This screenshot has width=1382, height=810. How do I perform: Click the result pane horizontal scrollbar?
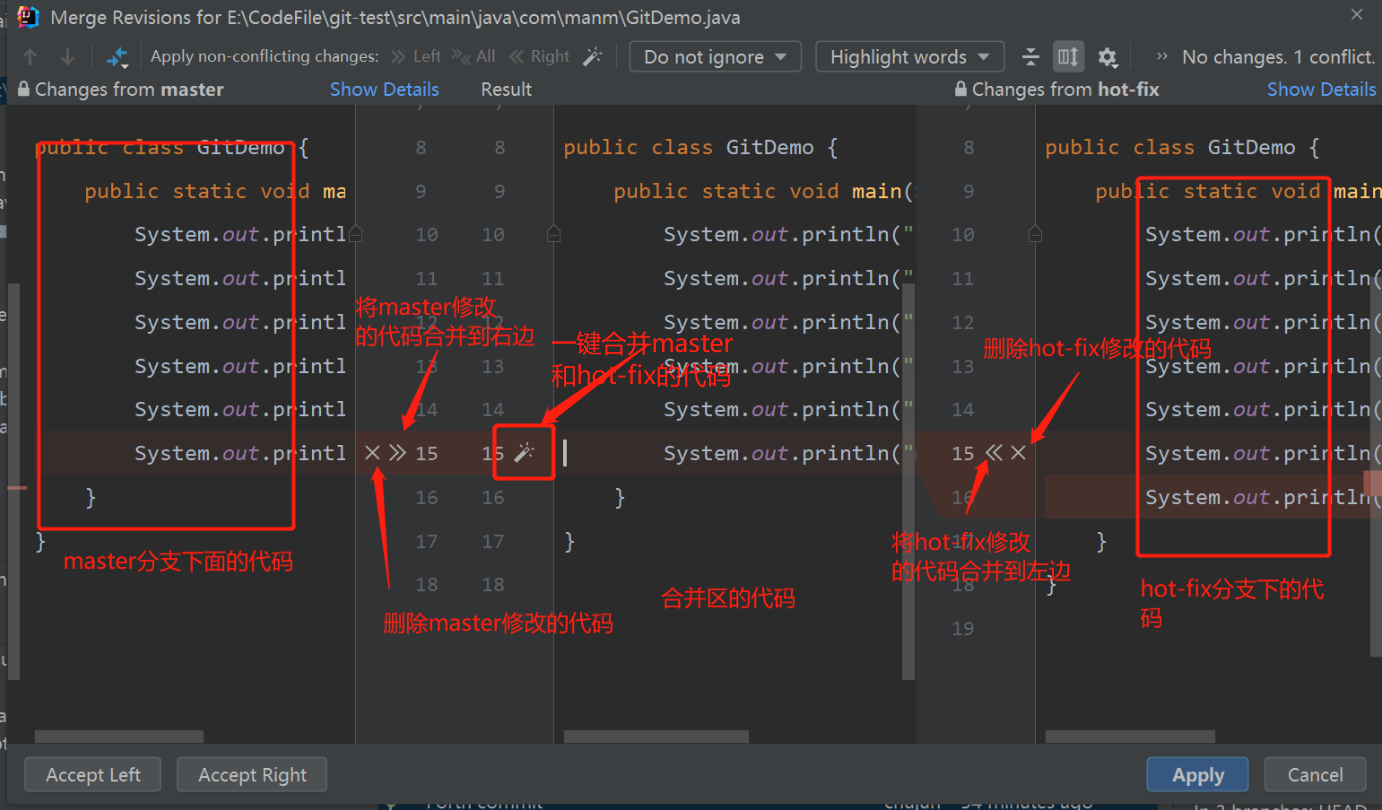[656, 736]
